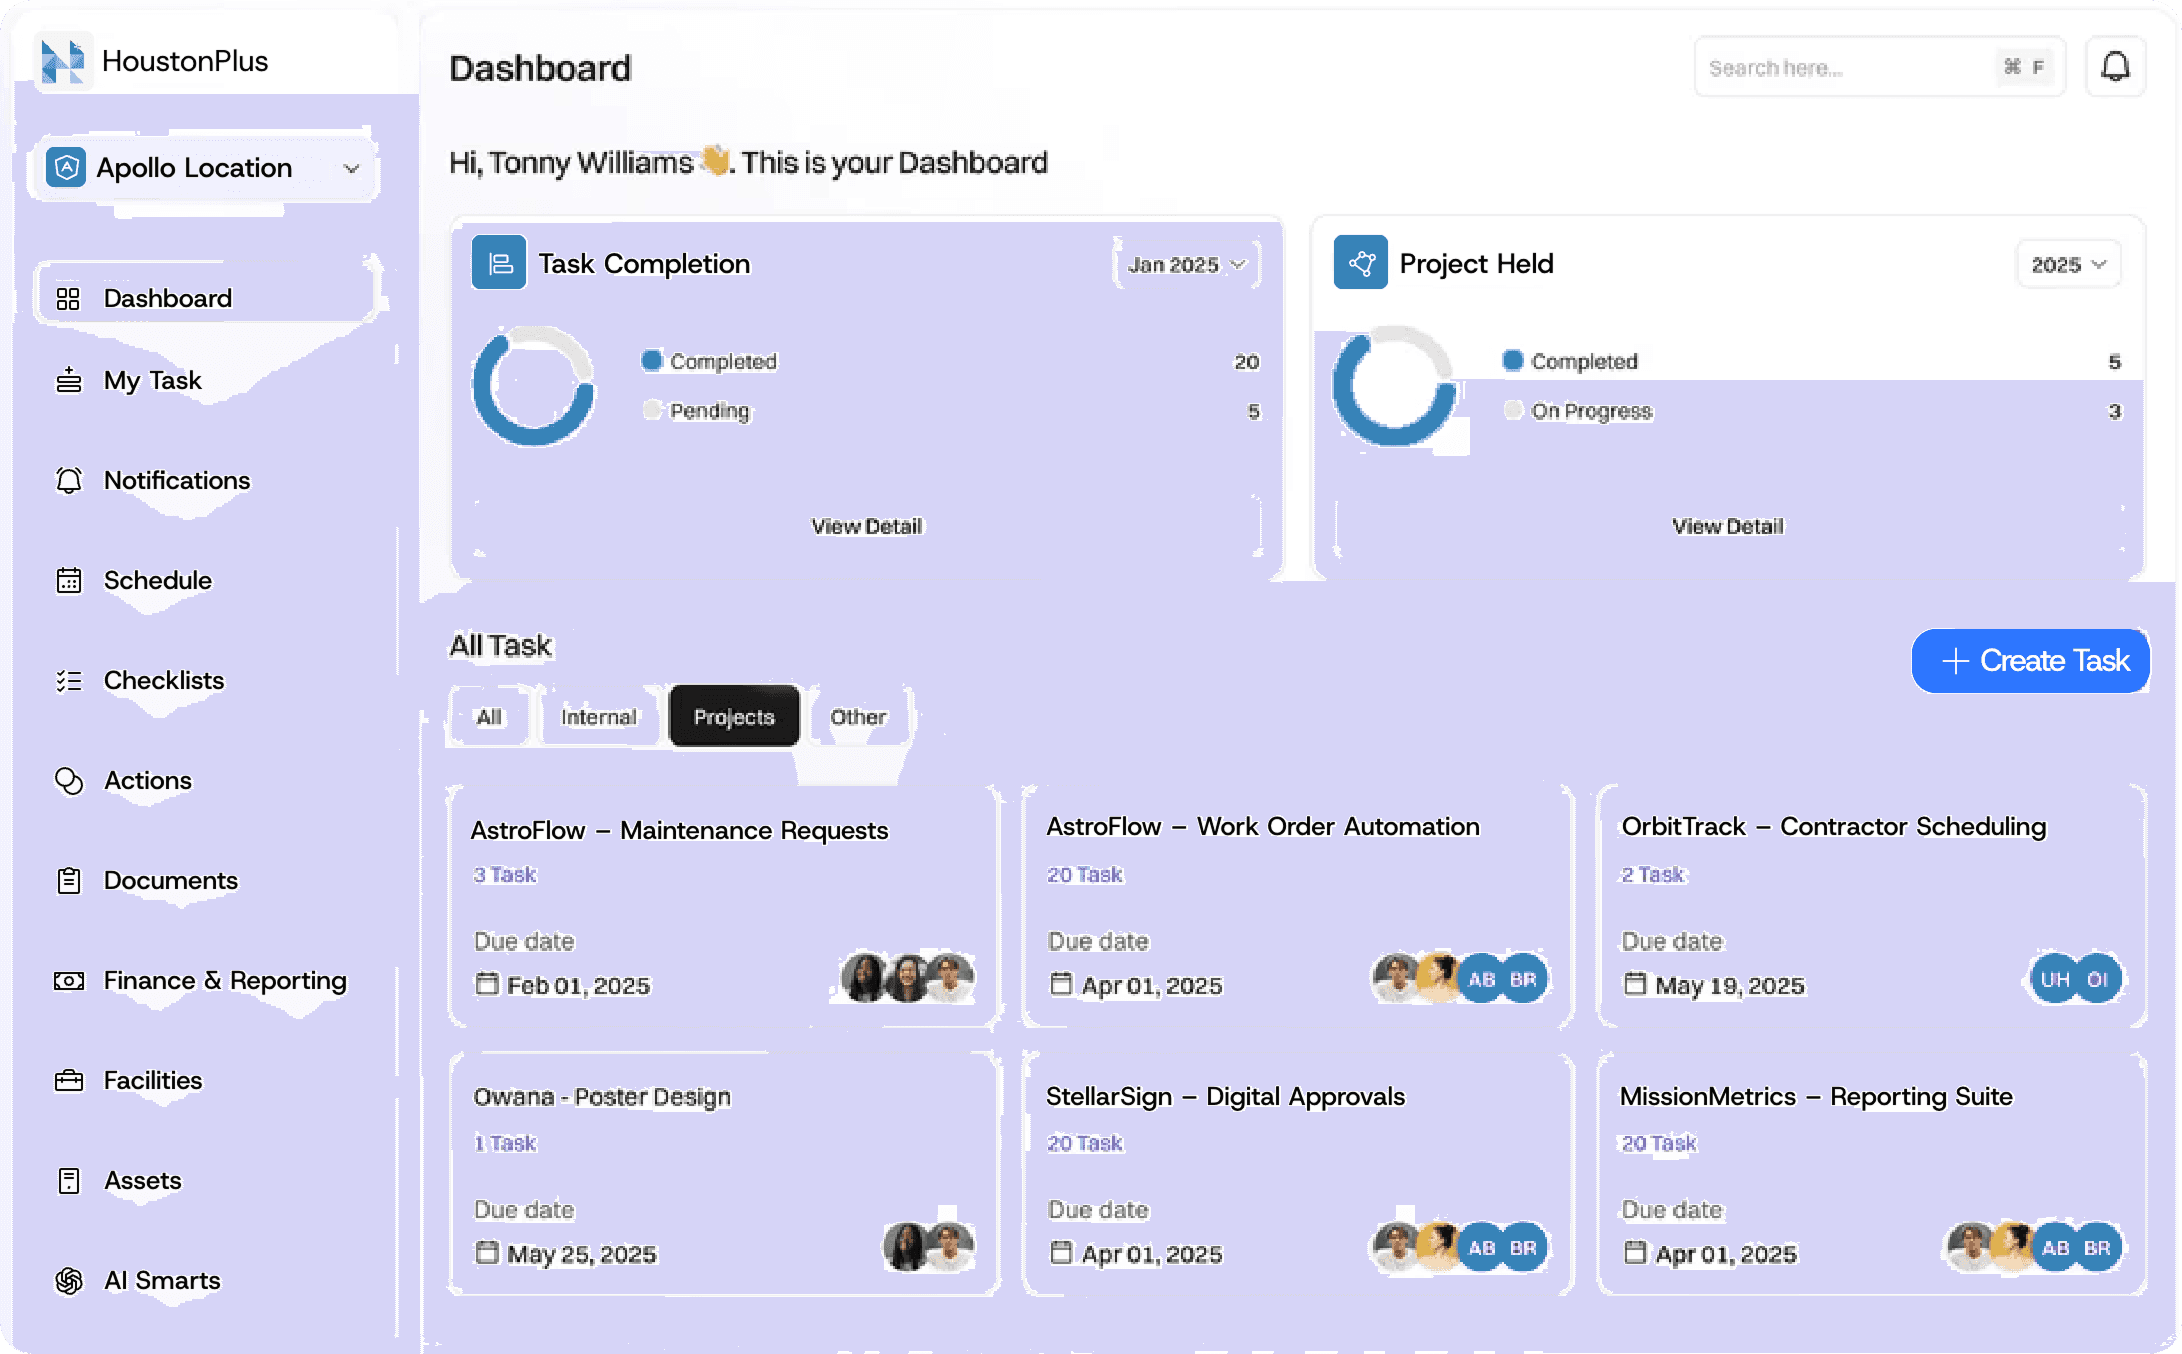Screen dimensions: 2182x1354
Task: Click the Schedule calendar icon
Action: [68, 580]
